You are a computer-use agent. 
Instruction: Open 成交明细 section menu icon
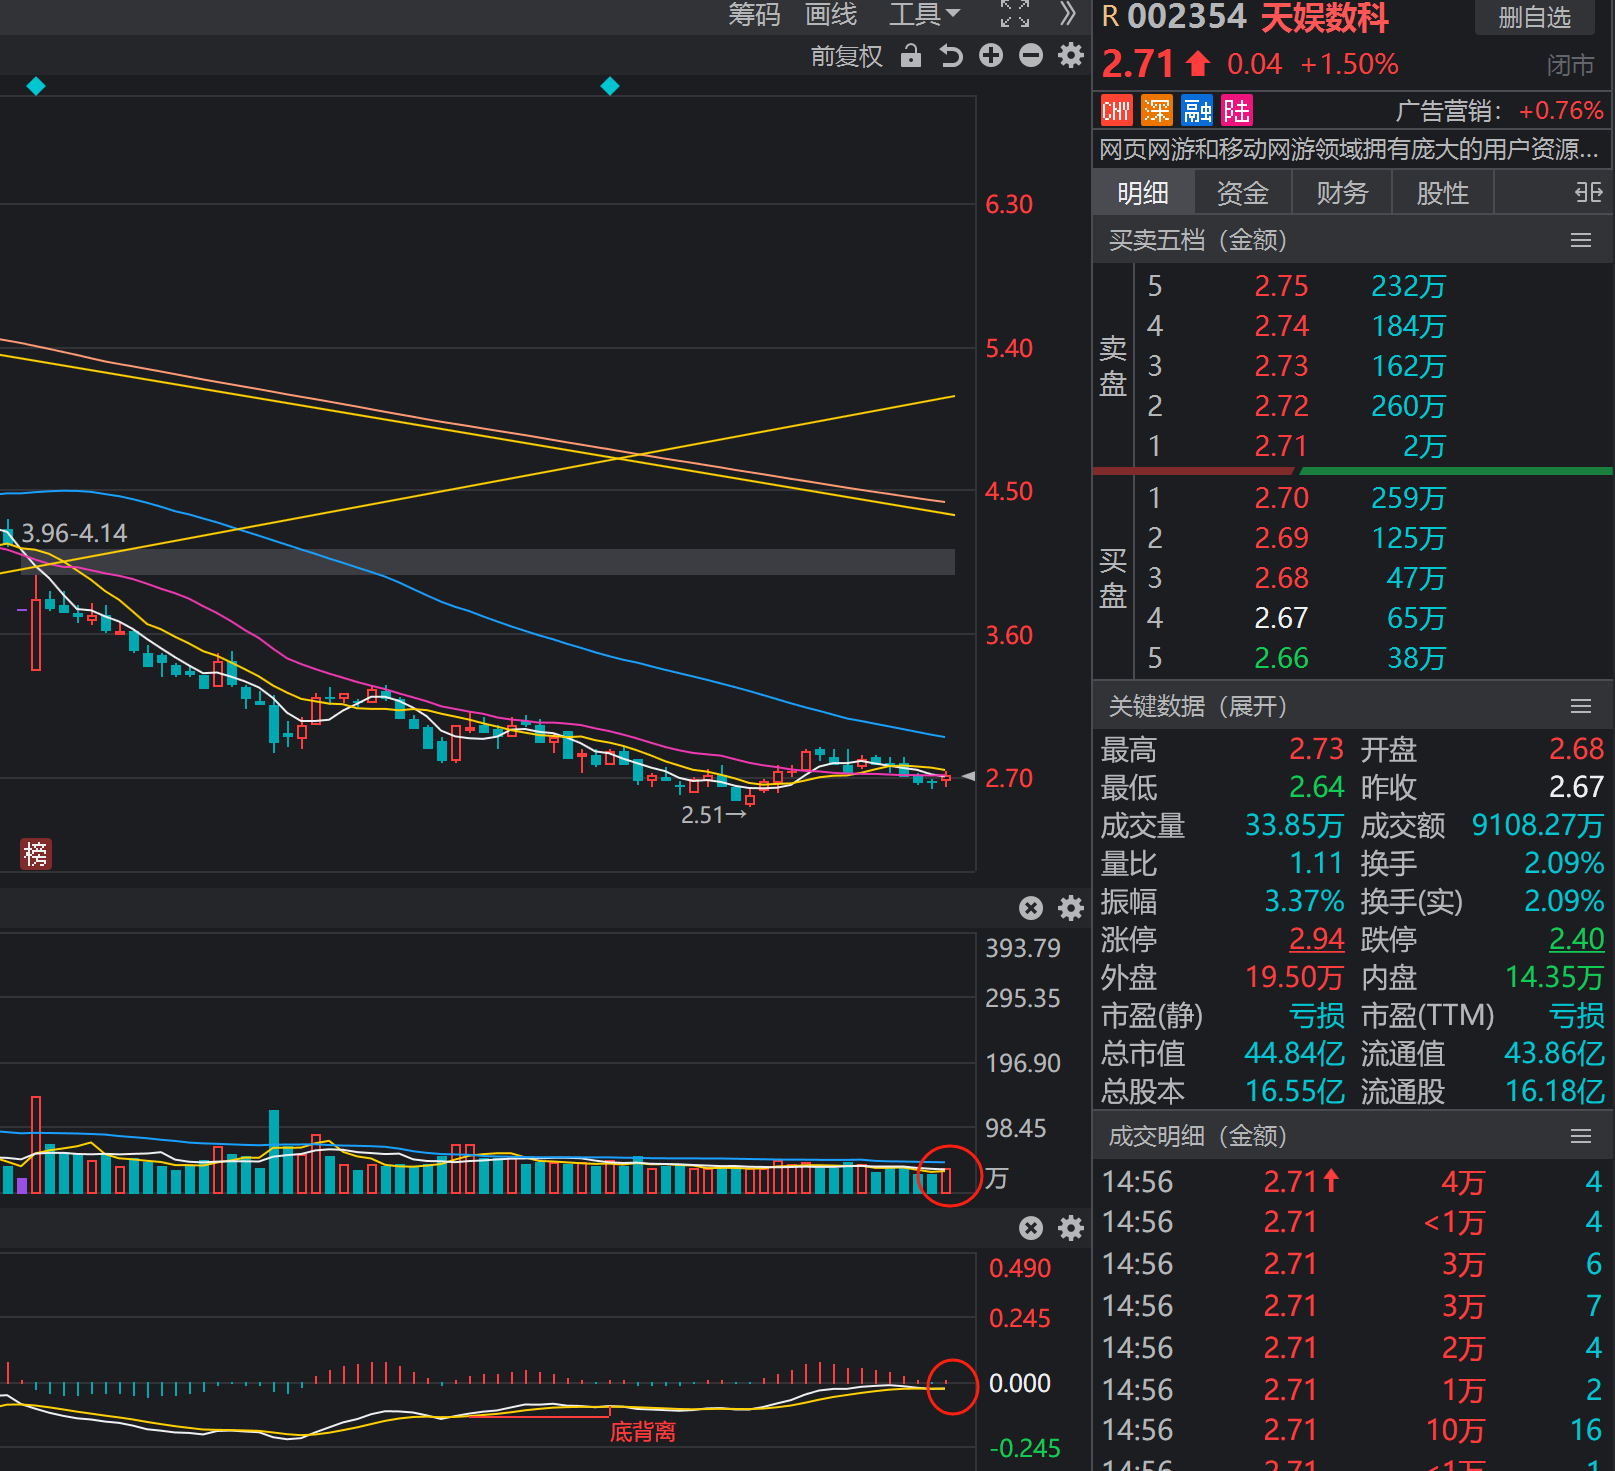pos(1581,1136)
